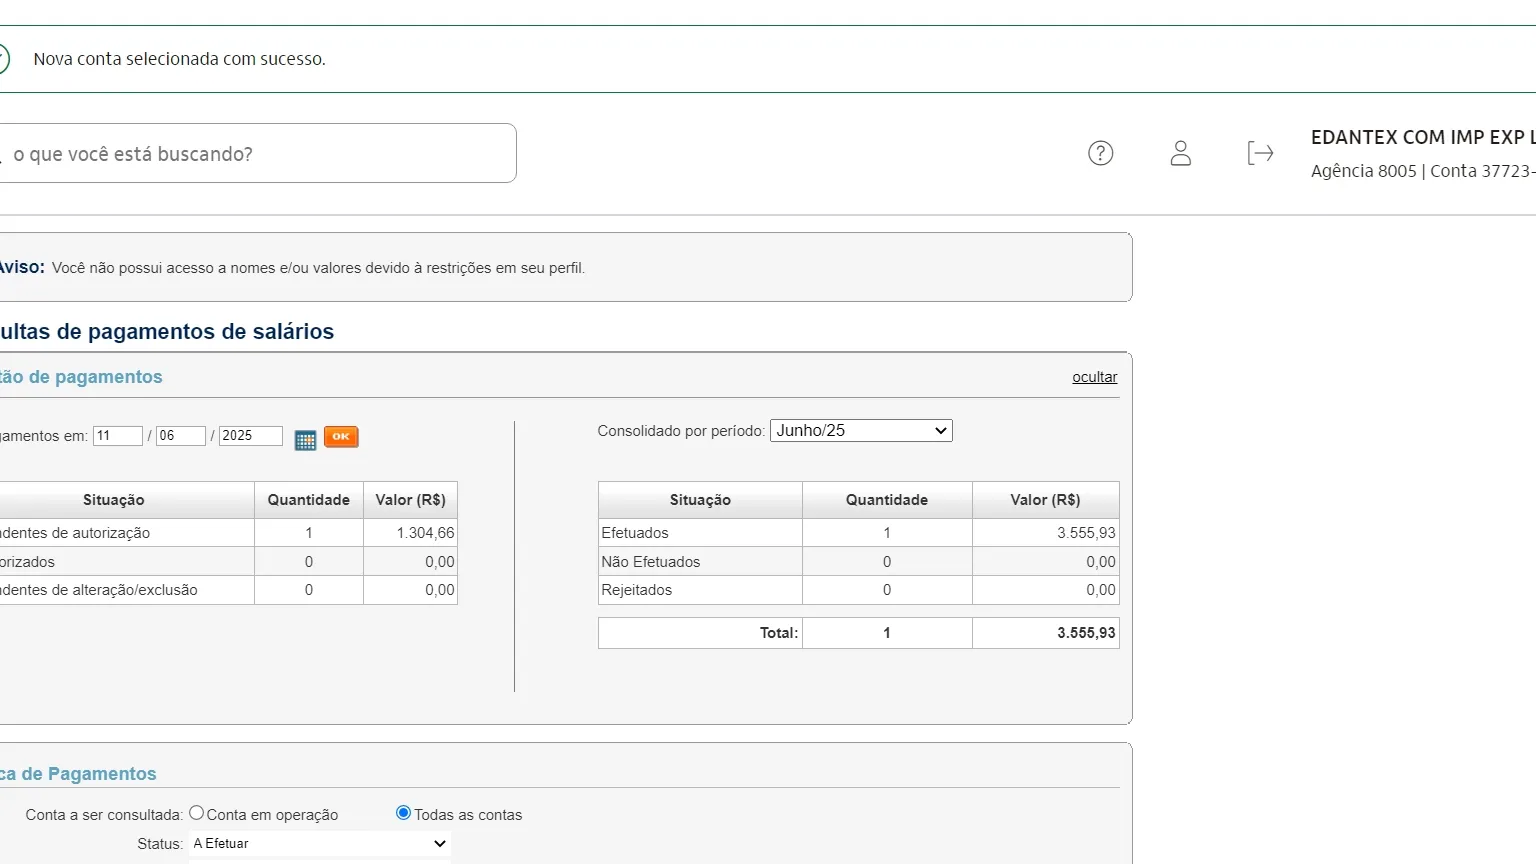
Task: Open the 'Consolidado por período' dropdown
Action: click(860, 431)
